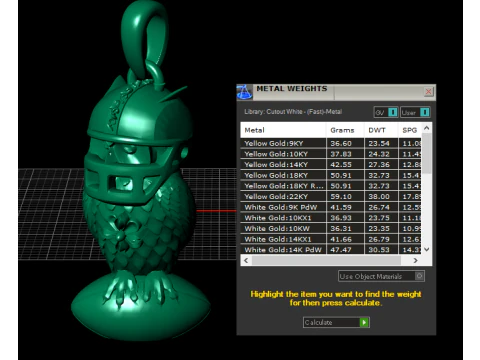Click the 27.36 DWT value

tap(379, 165)
